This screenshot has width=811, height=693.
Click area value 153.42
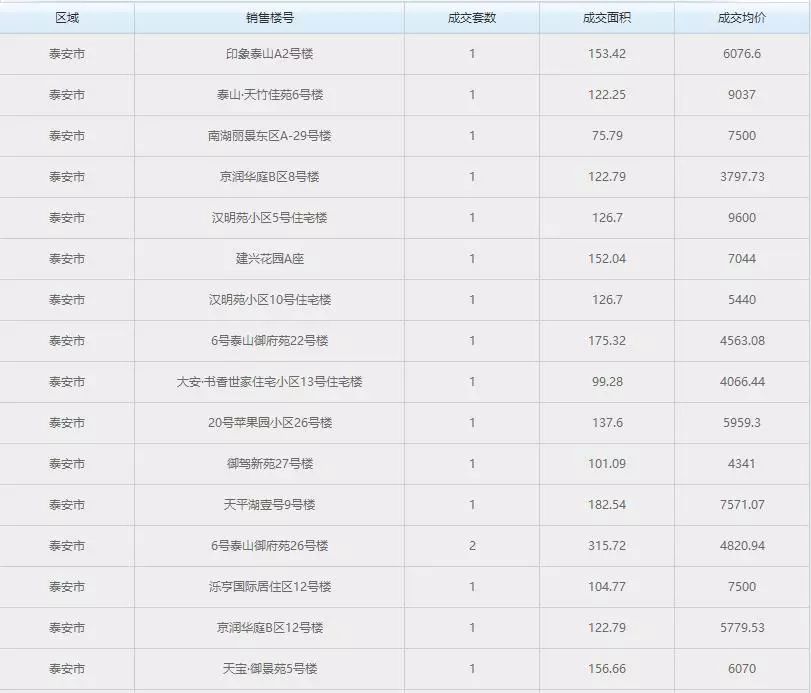(607, 54)
